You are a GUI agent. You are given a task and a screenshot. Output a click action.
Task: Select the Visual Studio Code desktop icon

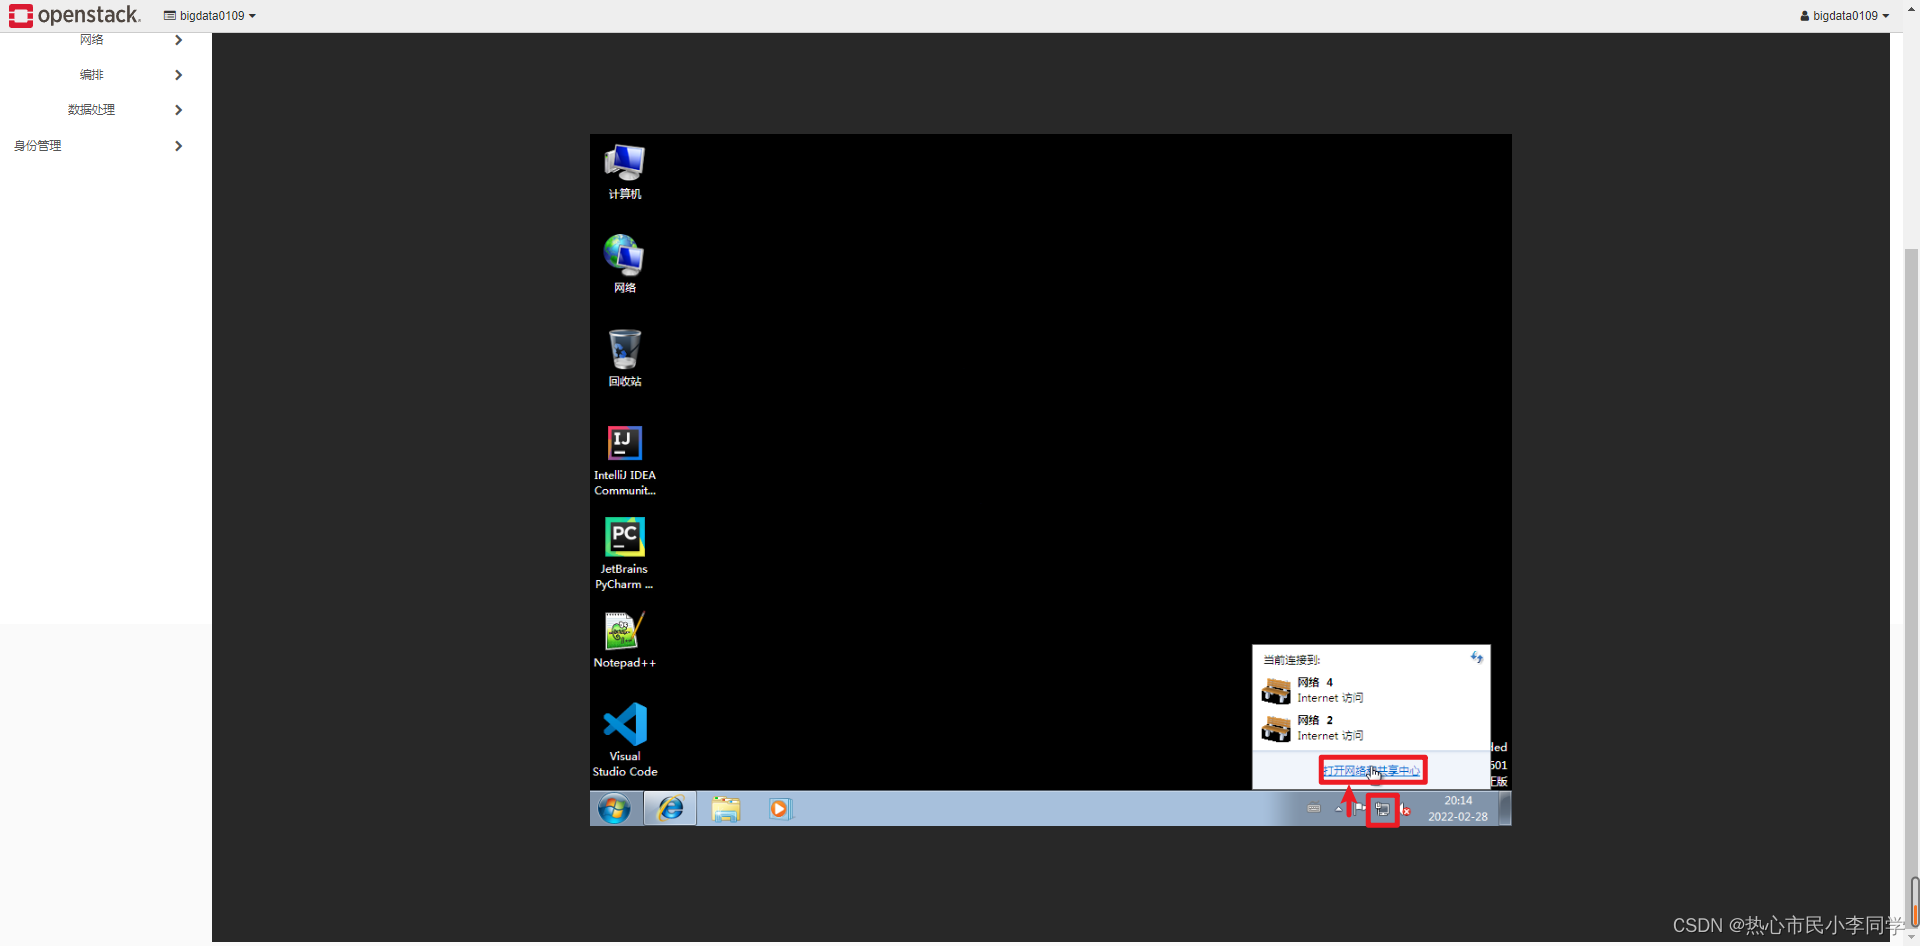click(x=625, y=740)
